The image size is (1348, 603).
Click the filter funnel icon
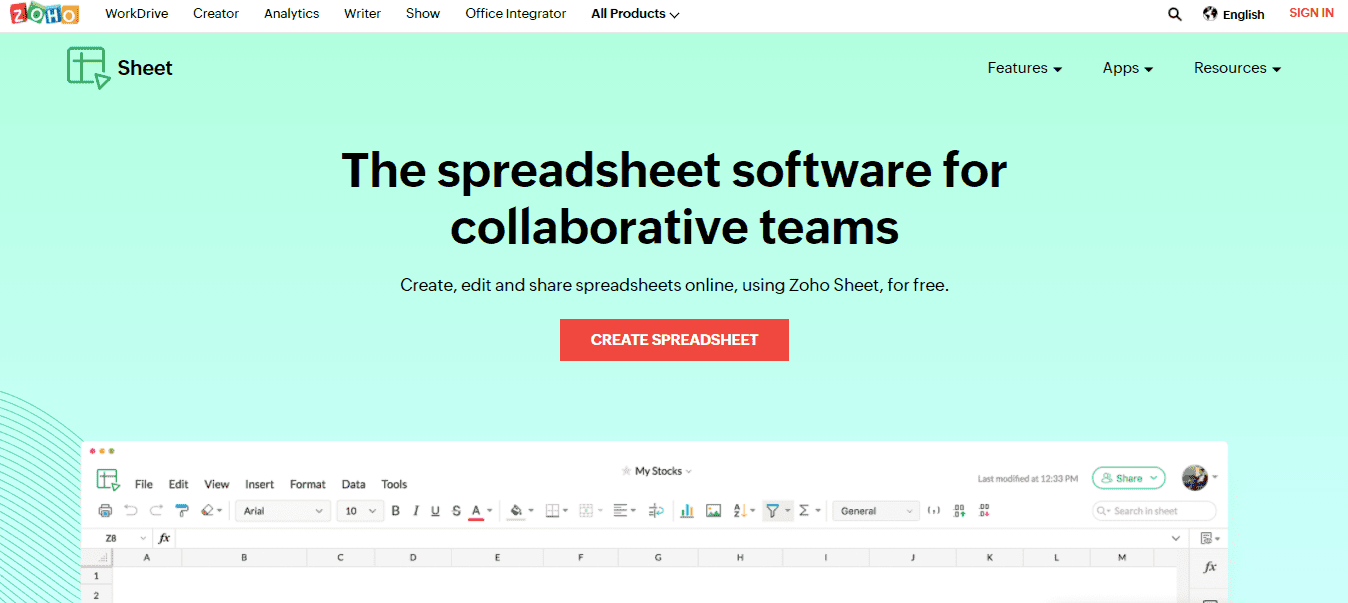(772, 511)
